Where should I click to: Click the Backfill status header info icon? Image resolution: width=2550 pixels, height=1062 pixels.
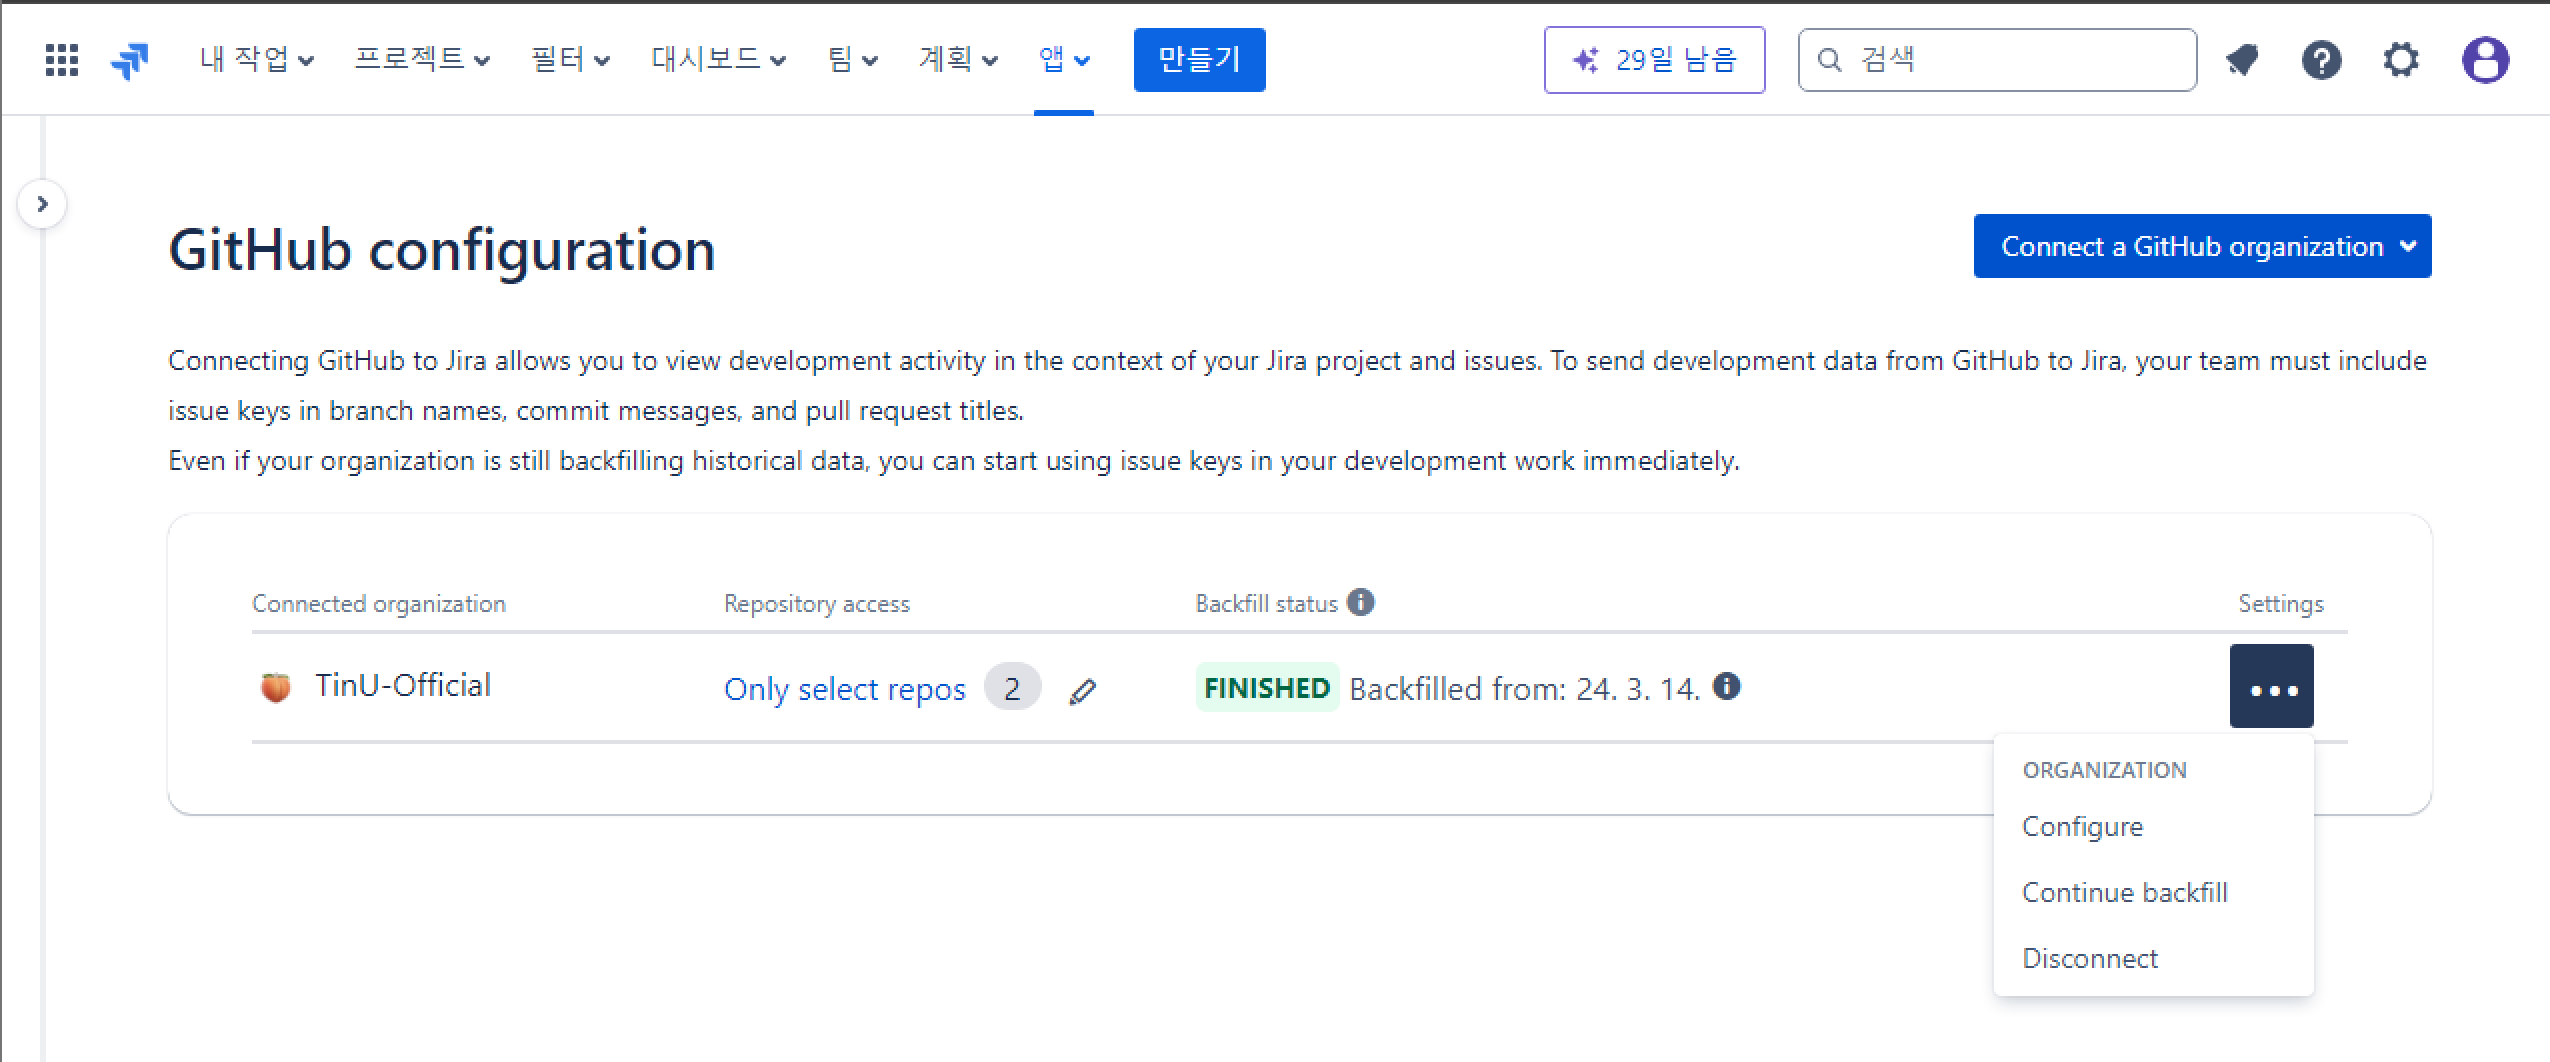tap(1360, 602)
